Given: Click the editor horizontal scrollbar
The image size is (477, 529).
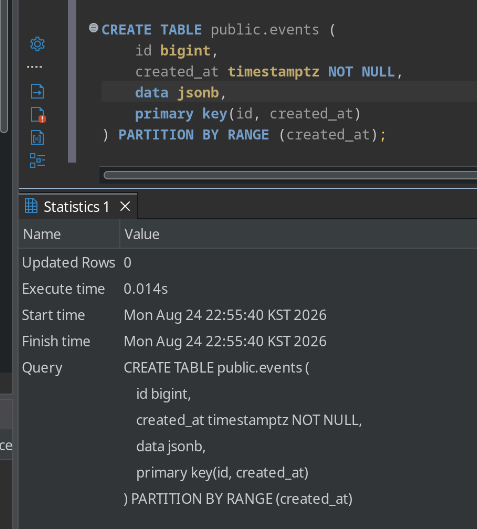Looking at the screenshot, I should click(290, 175).
